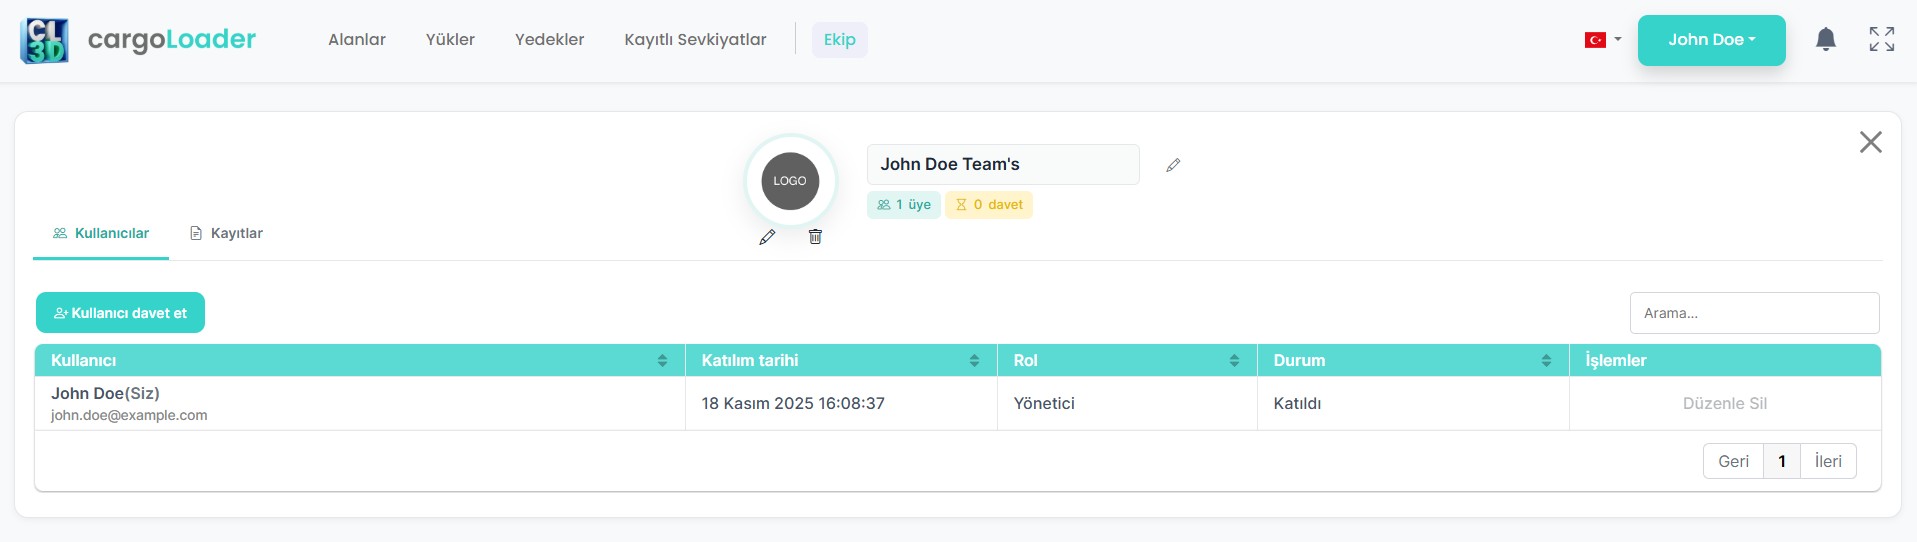This screenshot has height=542, width=1917.
Task: Click the circular LOGO placeholder
Action: tap(790, 181)
